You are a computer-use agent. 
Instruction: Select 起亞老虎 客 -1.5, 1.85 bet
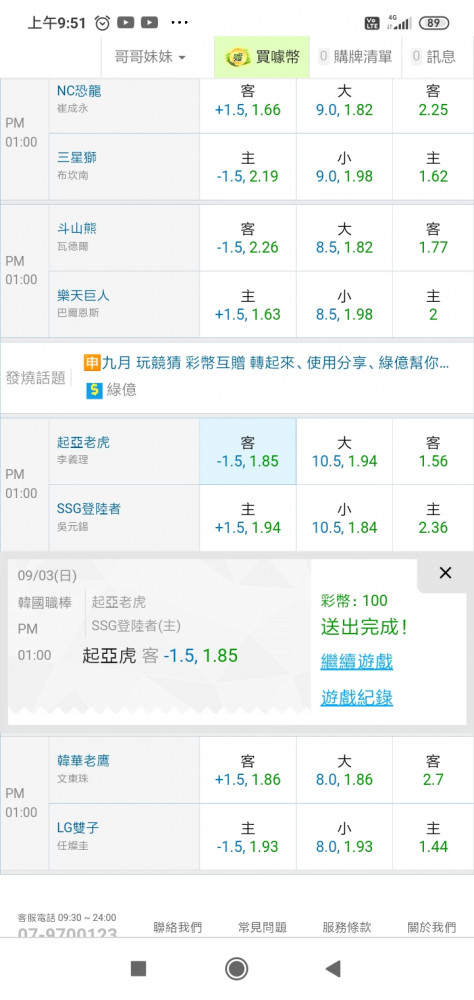click(248, 452)
